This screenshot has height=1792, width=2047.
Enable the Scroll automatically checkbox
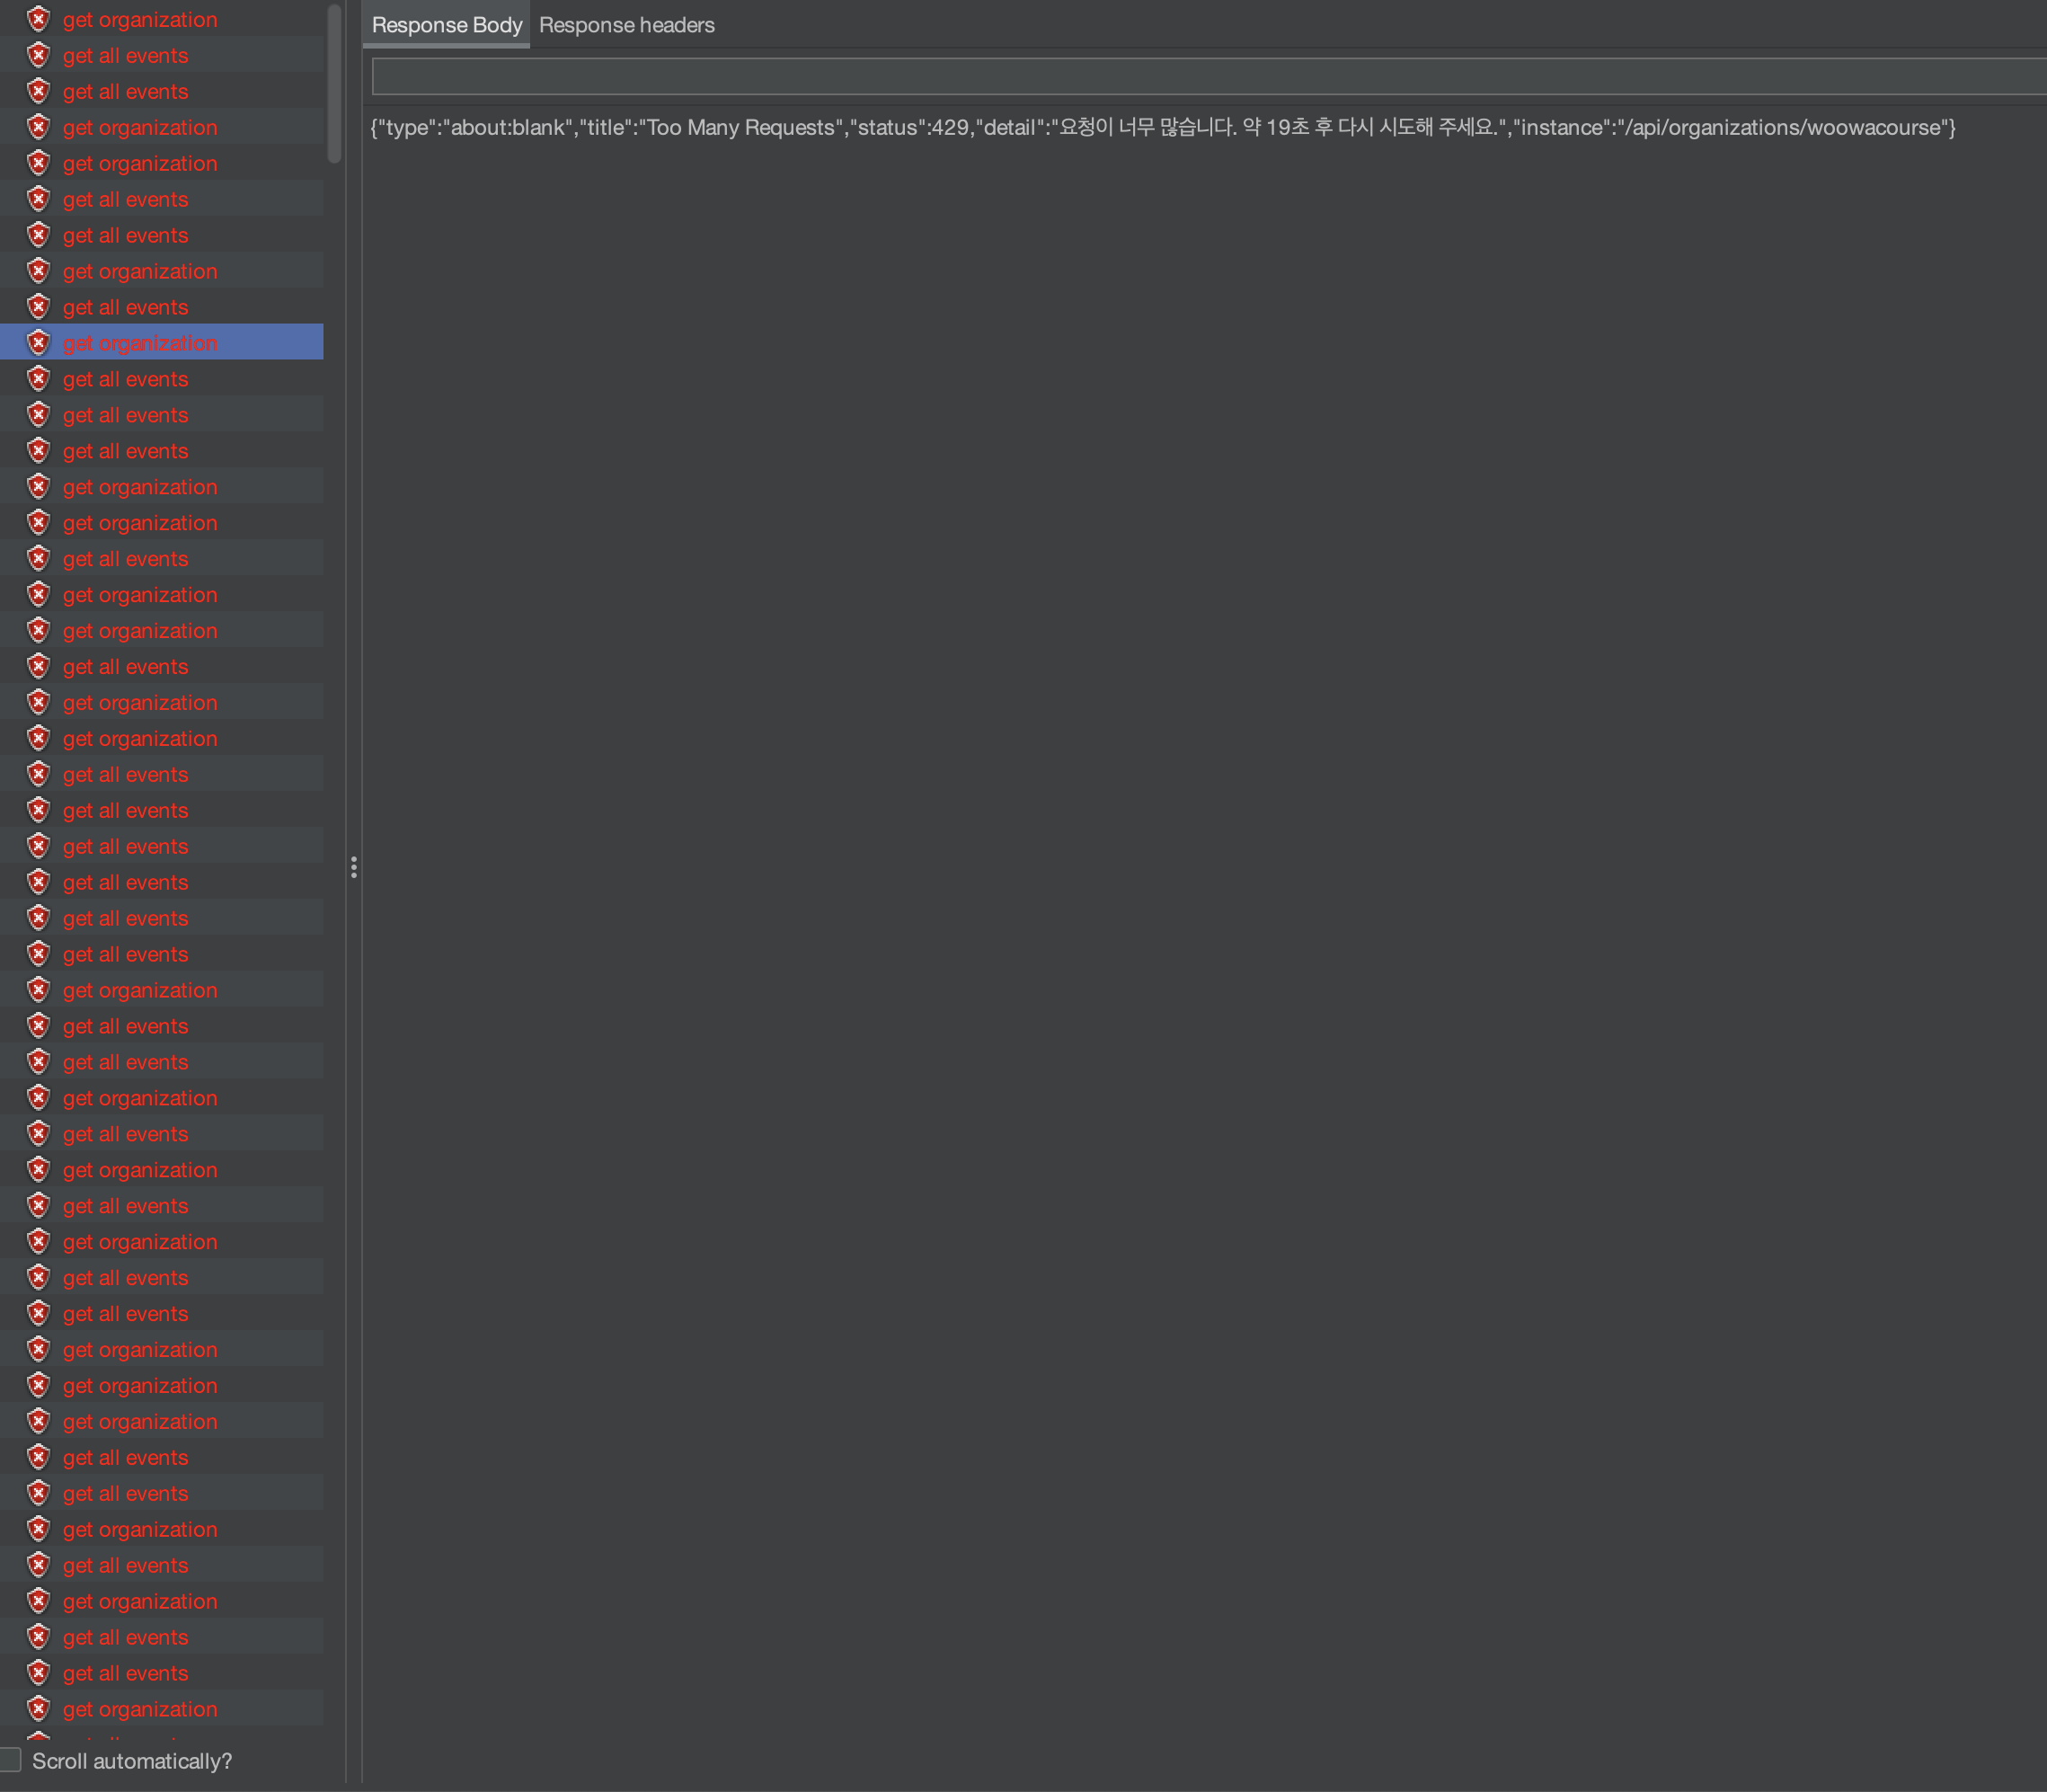coord(11,1760)
